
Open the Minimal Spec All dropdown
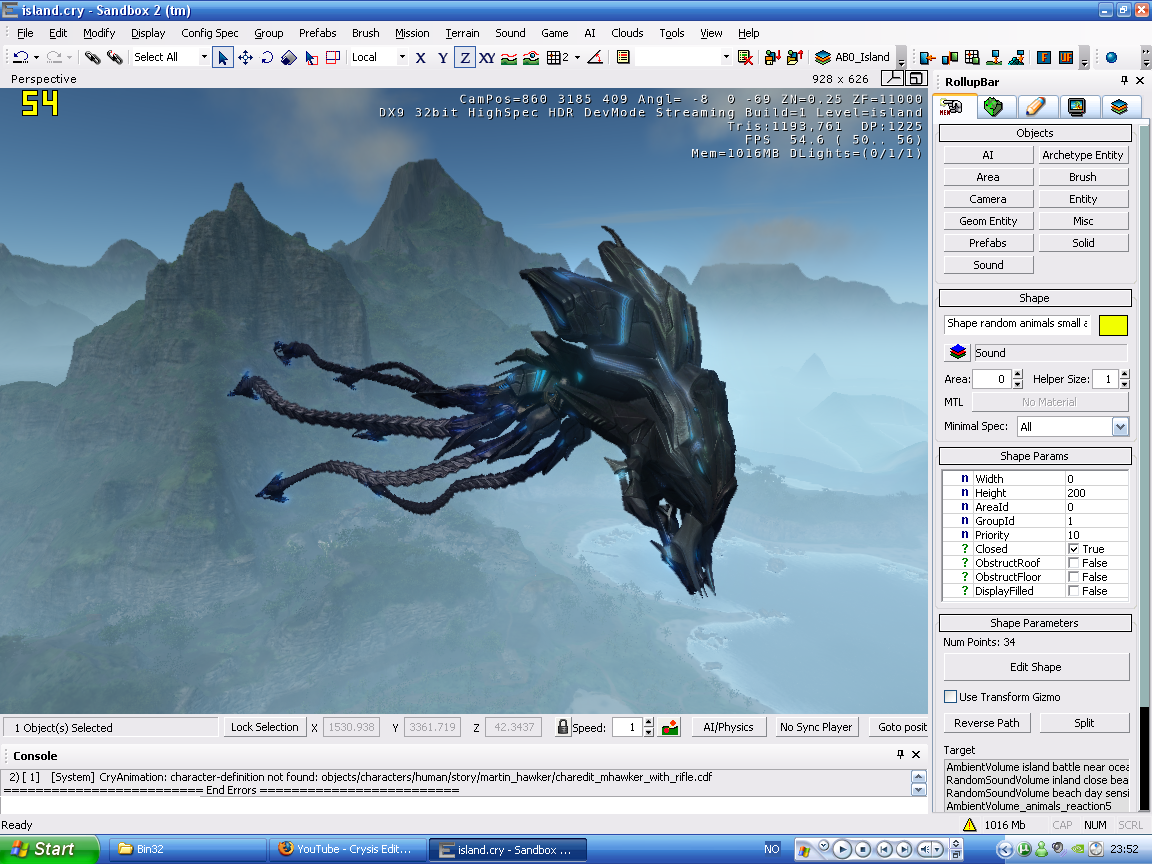pyautogui.click(x=1120, y=426)
